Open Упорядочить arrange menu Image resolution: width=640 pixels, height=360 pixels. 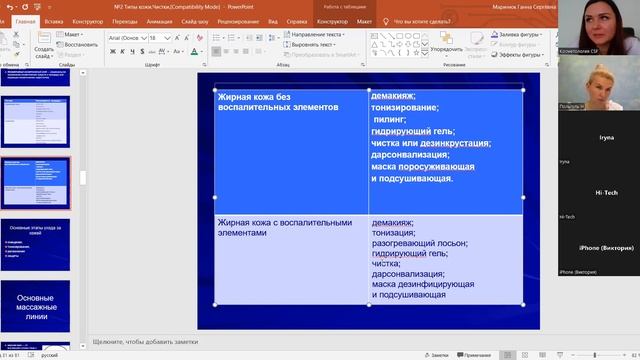click(446, 44)
